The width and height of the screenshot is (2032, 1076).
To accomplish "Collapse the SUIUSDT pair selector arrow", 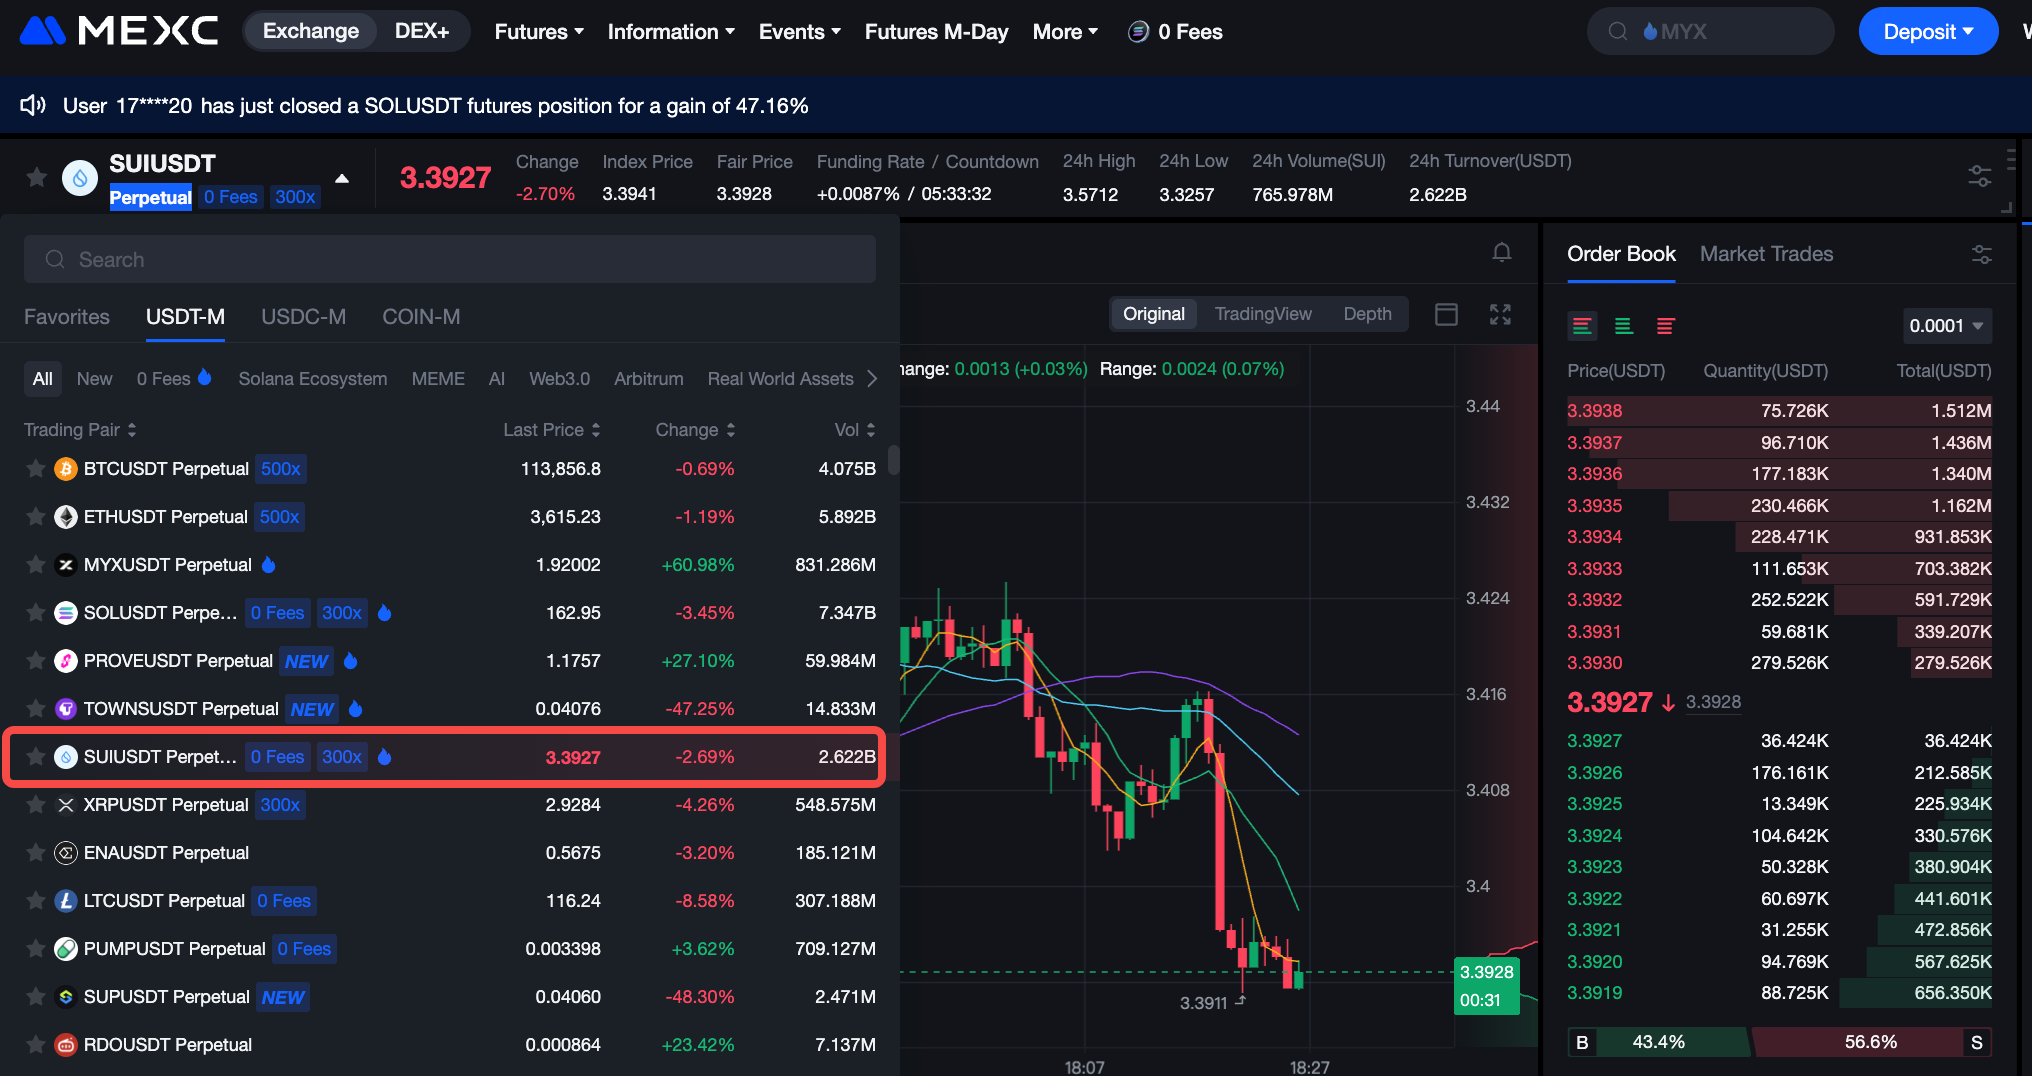I will tap(342, 178).
